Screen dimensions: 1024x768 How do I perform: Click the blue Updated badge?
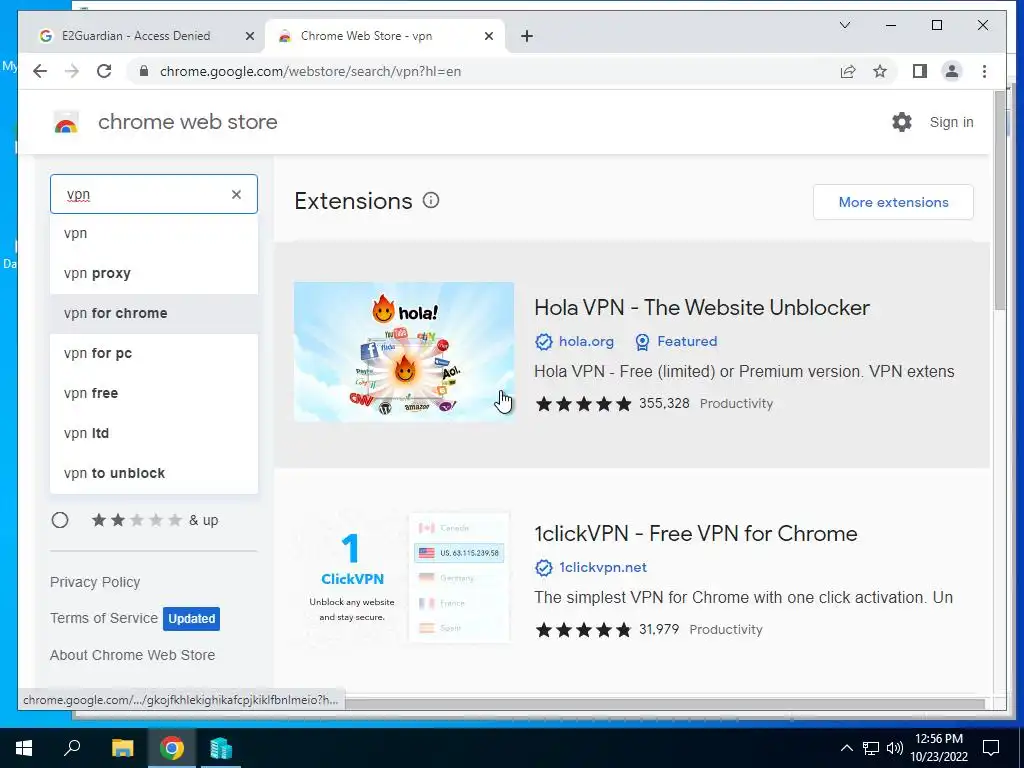191,618
